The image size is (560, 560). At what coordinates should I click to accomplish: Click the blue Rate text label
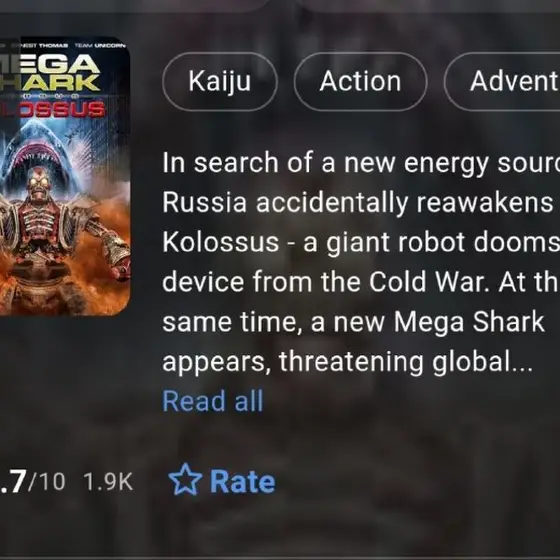(242, 481)
